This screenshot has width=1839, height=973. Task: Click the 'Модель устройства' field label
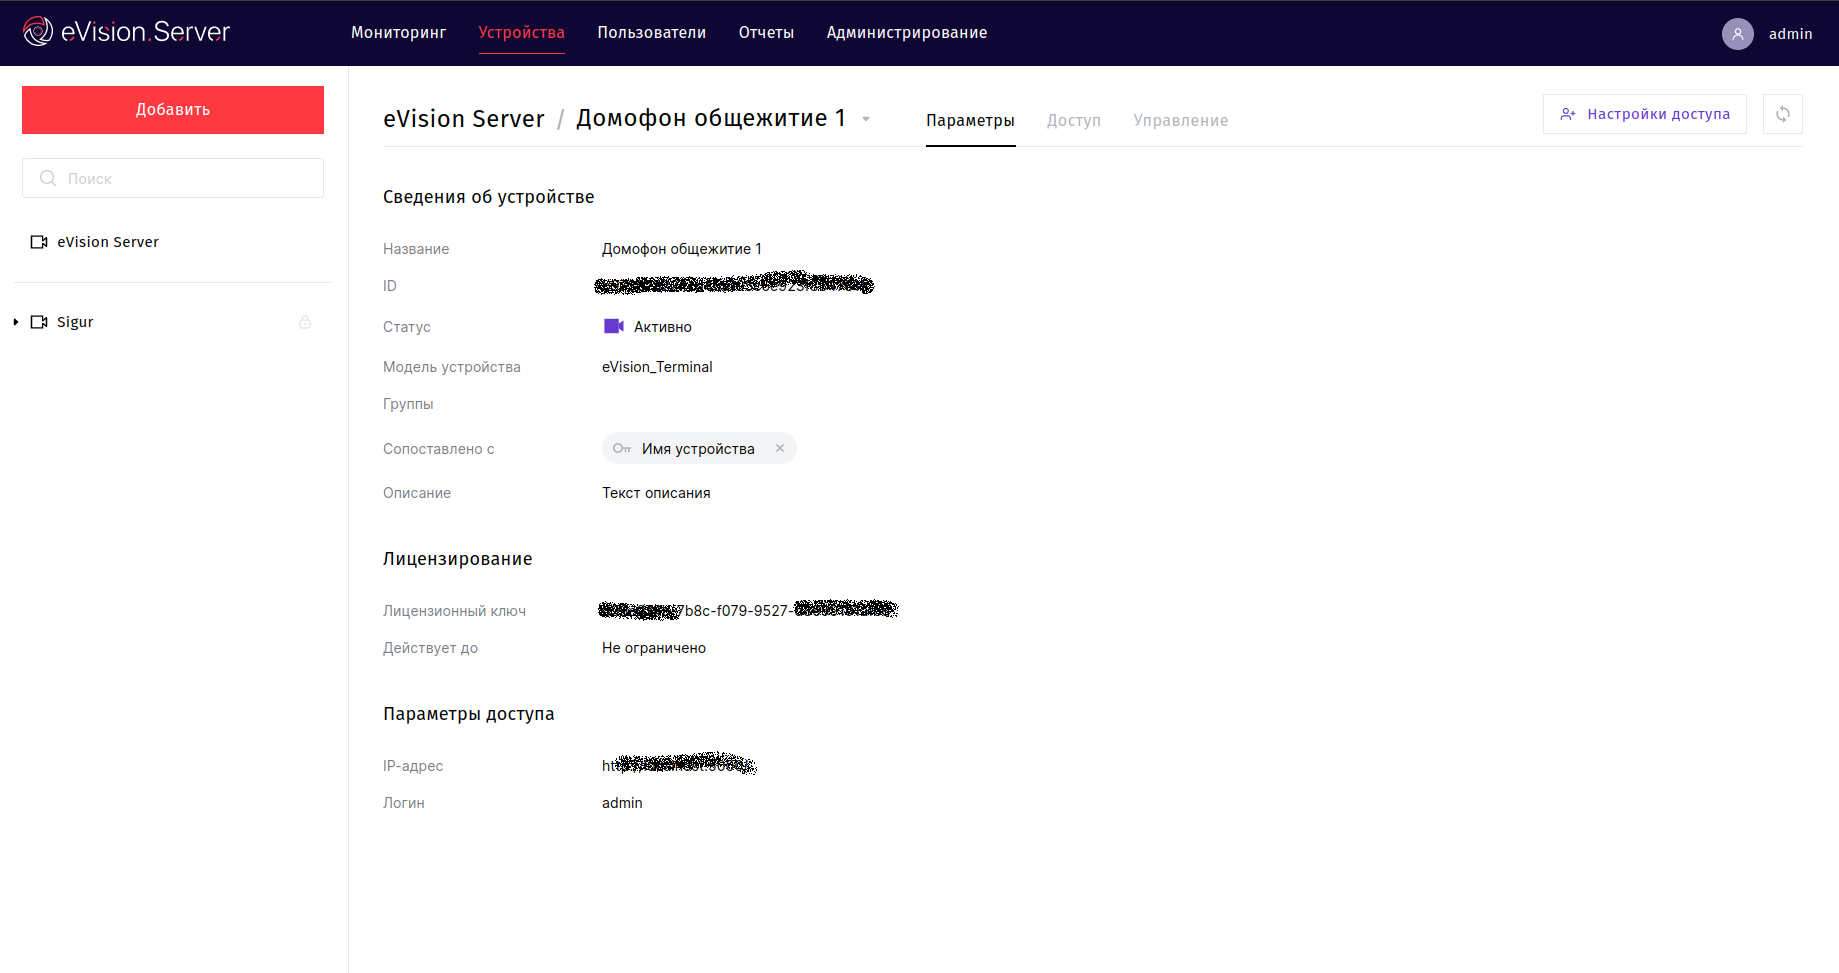click(x=451, y=367)
